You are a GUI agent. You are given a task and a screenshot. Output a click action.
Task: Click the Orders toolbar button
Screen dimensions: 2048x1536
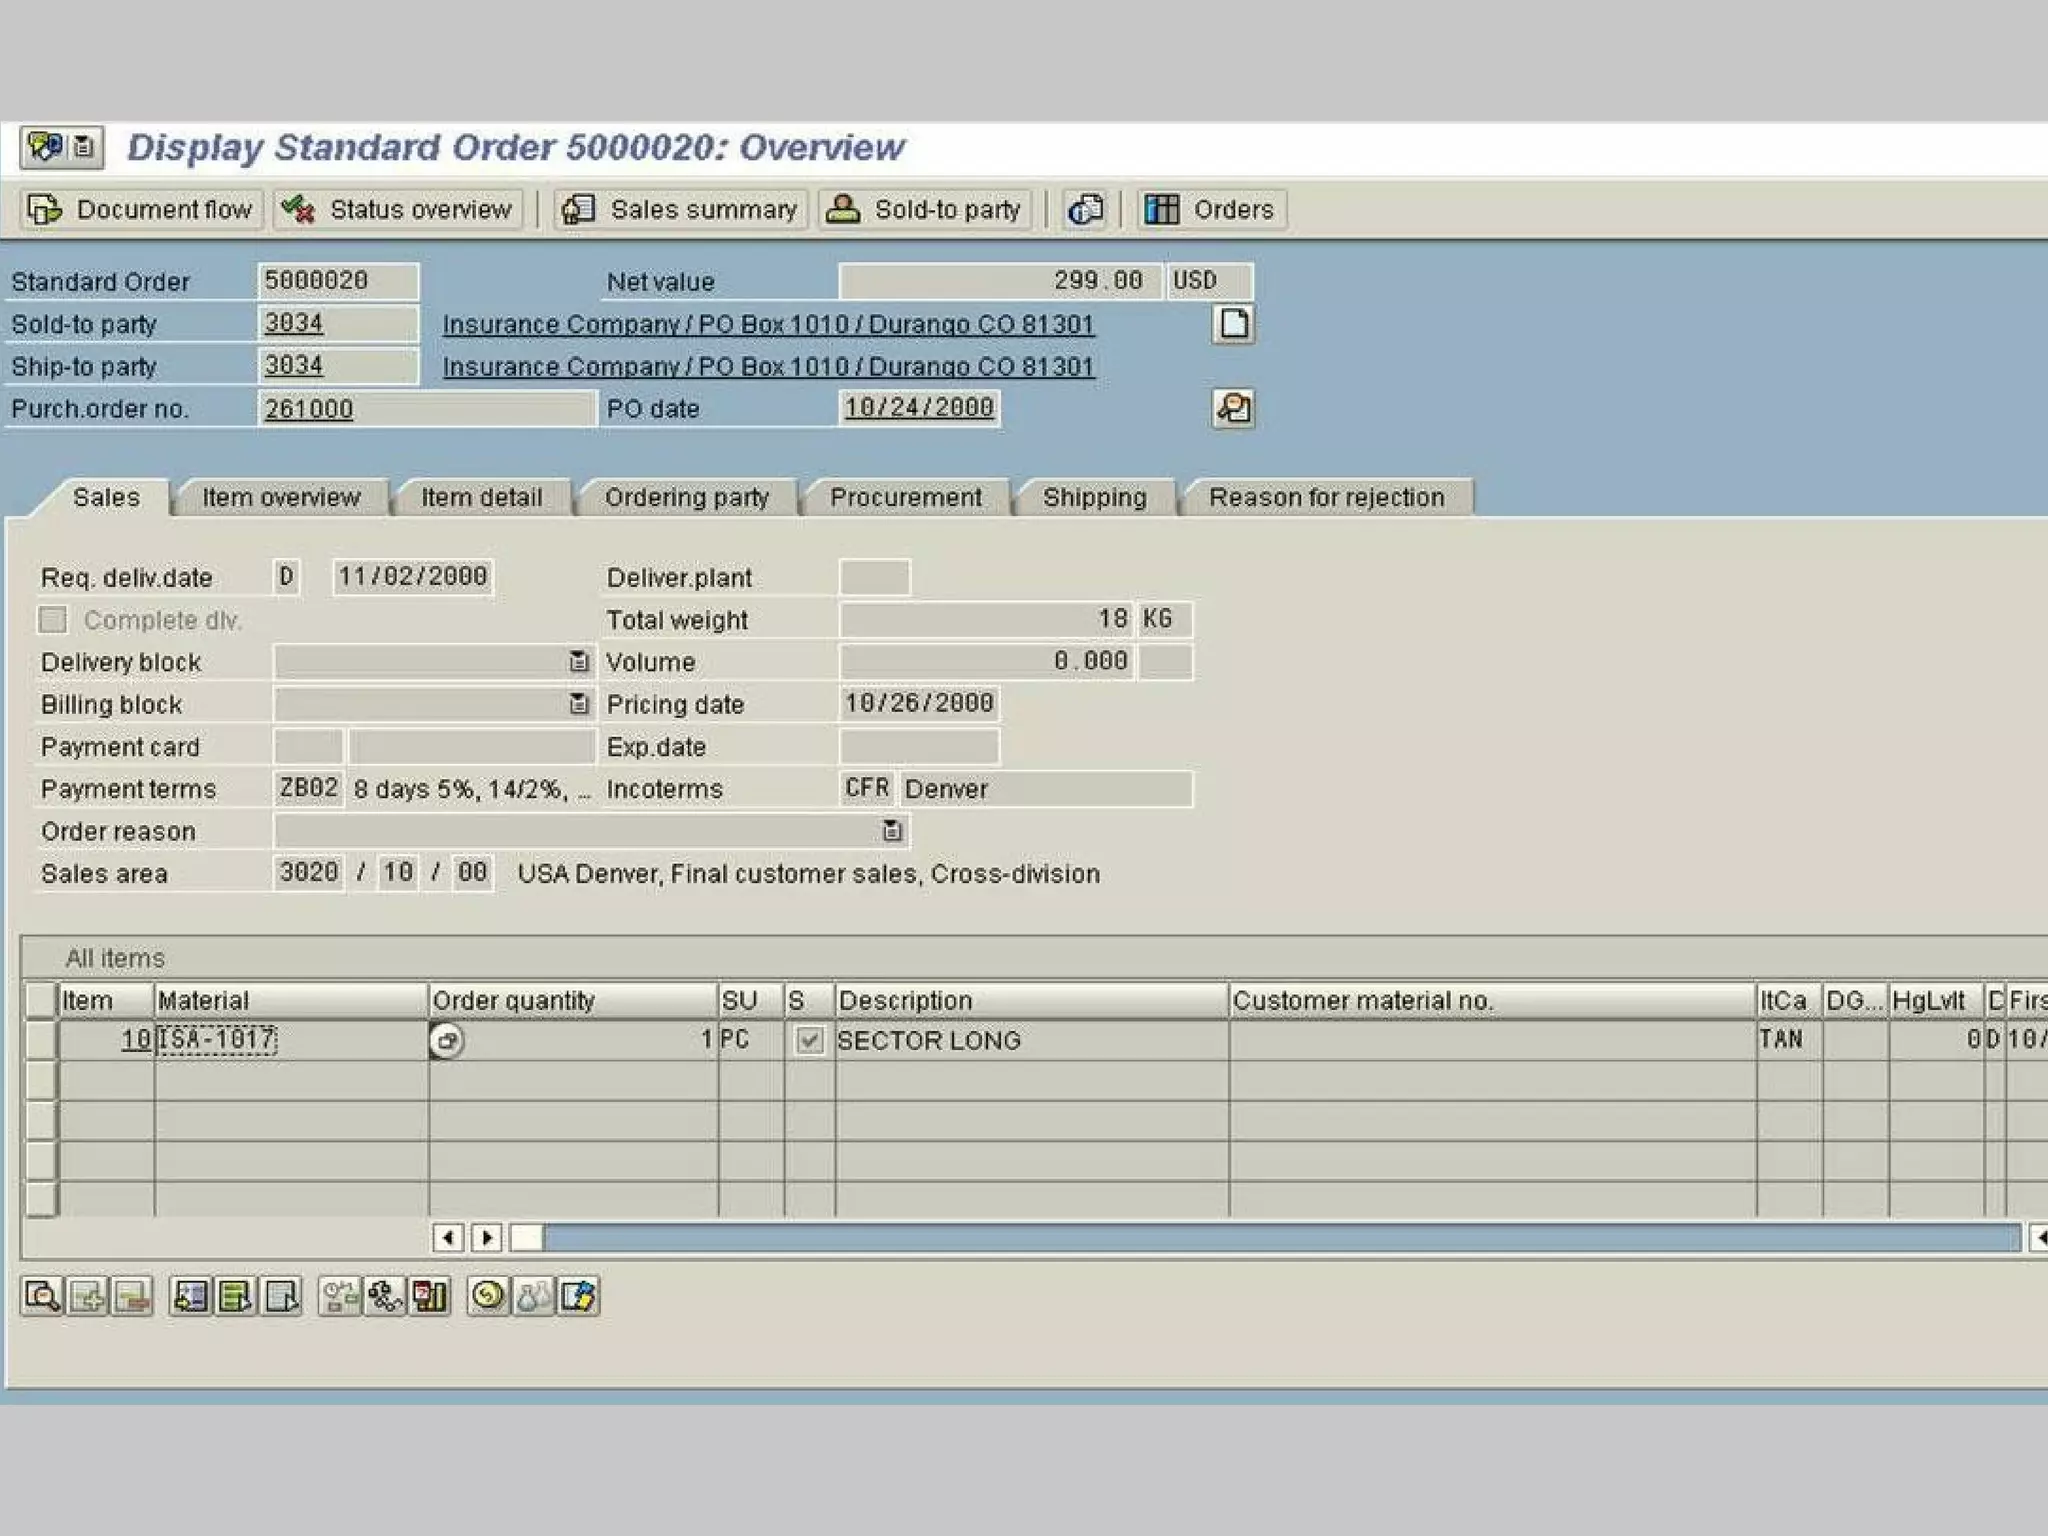(x=1211, y=210)
